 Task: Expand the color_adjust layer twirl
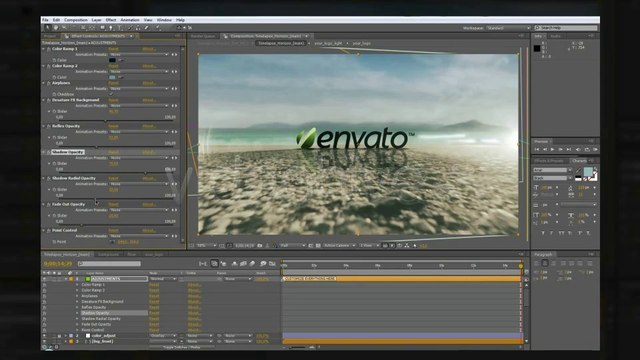(65, 336)
